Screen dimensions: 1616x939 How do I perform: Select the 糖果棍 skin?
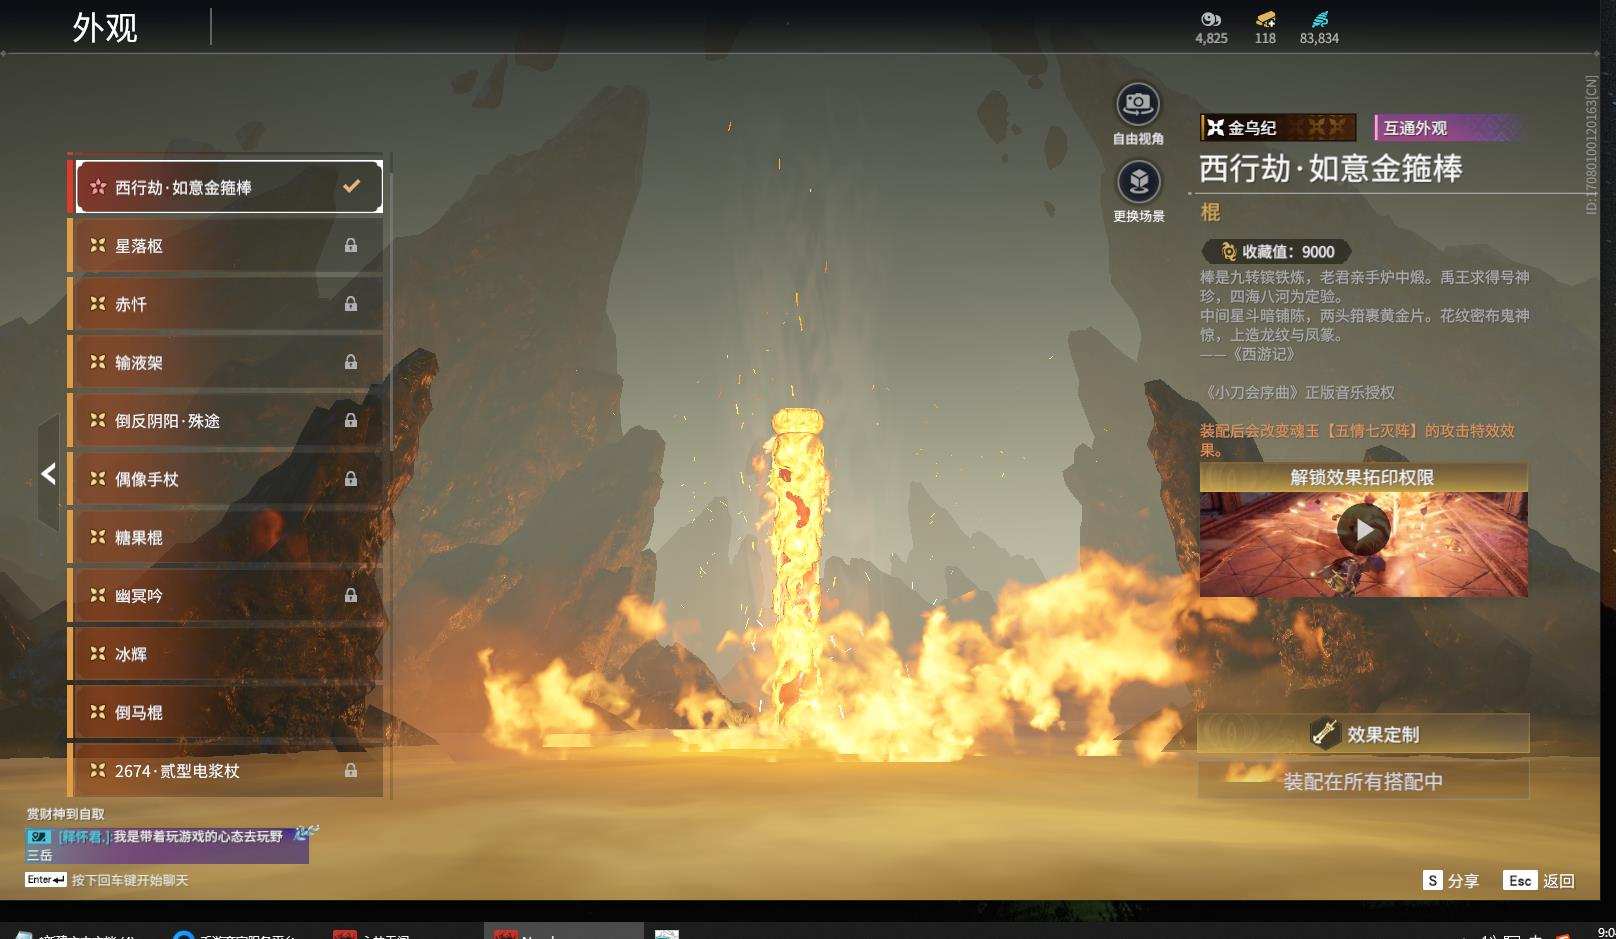(226, 537)
